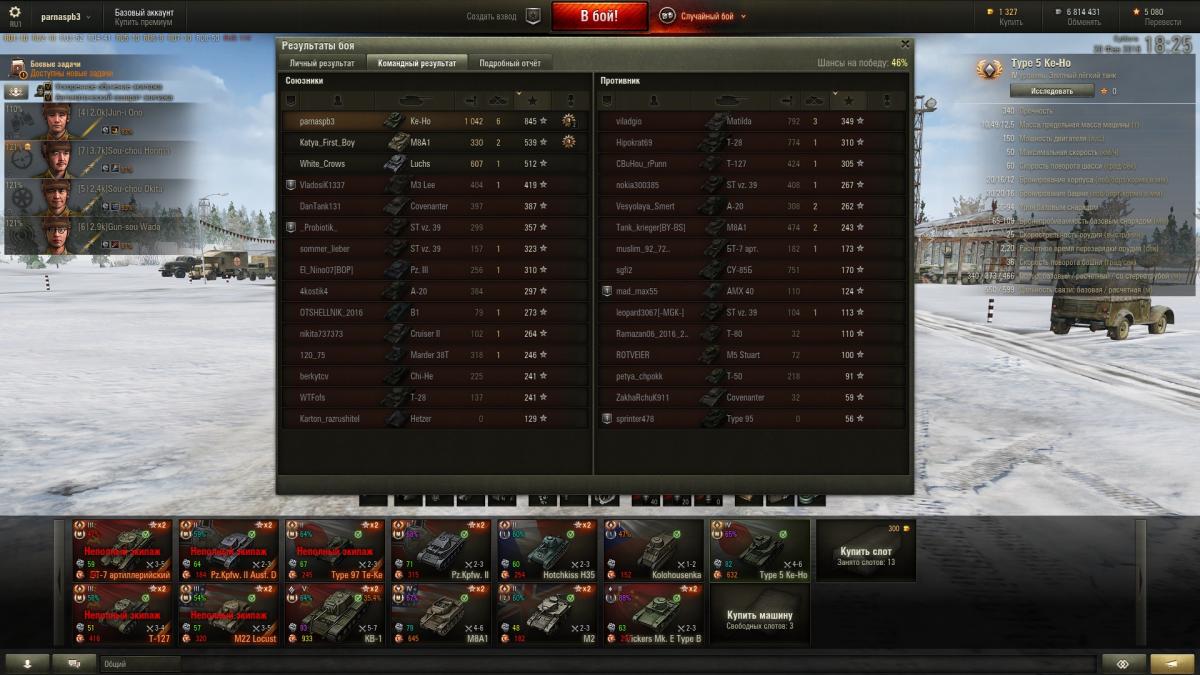Image resolution: width=1200 pixels, height=675 pixels.
Task: Click the Купить машину tile
Action: (x=760, y=614)
